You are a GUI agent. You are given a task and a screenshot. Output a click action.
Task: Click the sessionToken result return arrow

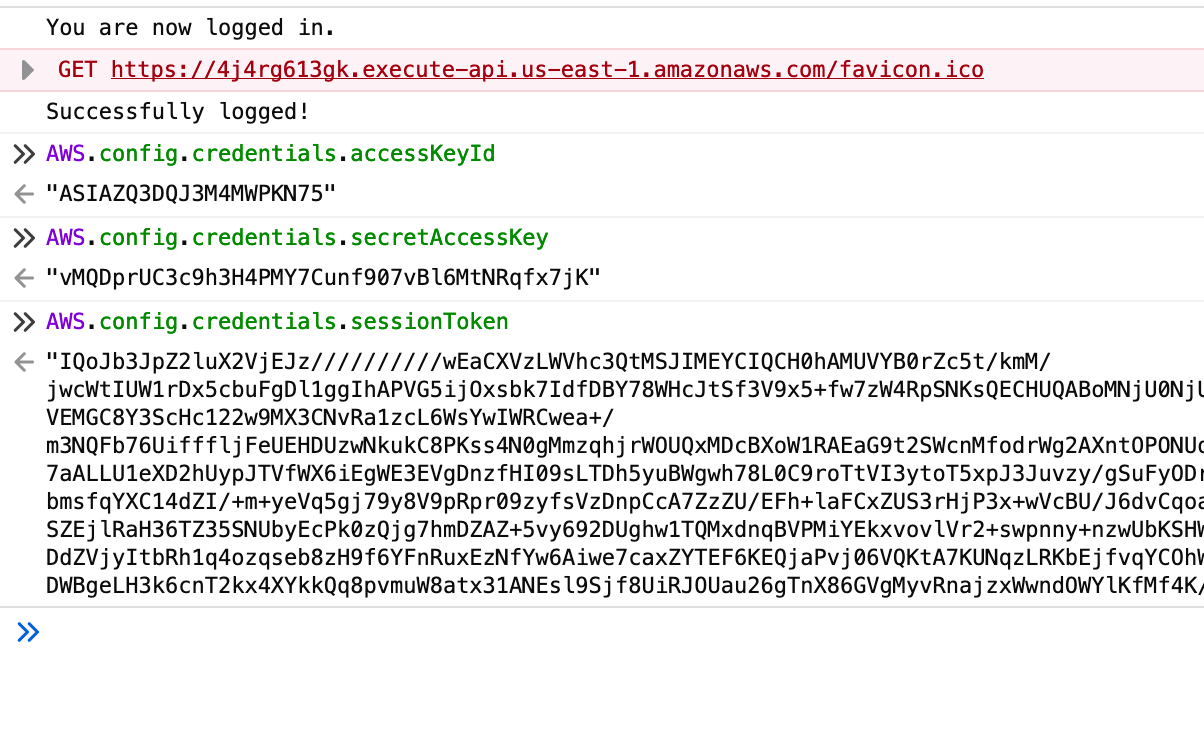(x=24, y=362)
